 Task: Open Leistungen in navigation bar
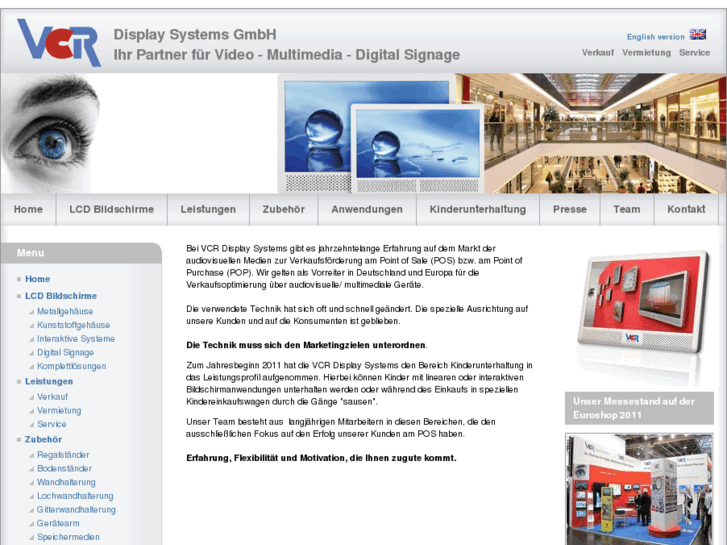[x=208, y=209]
